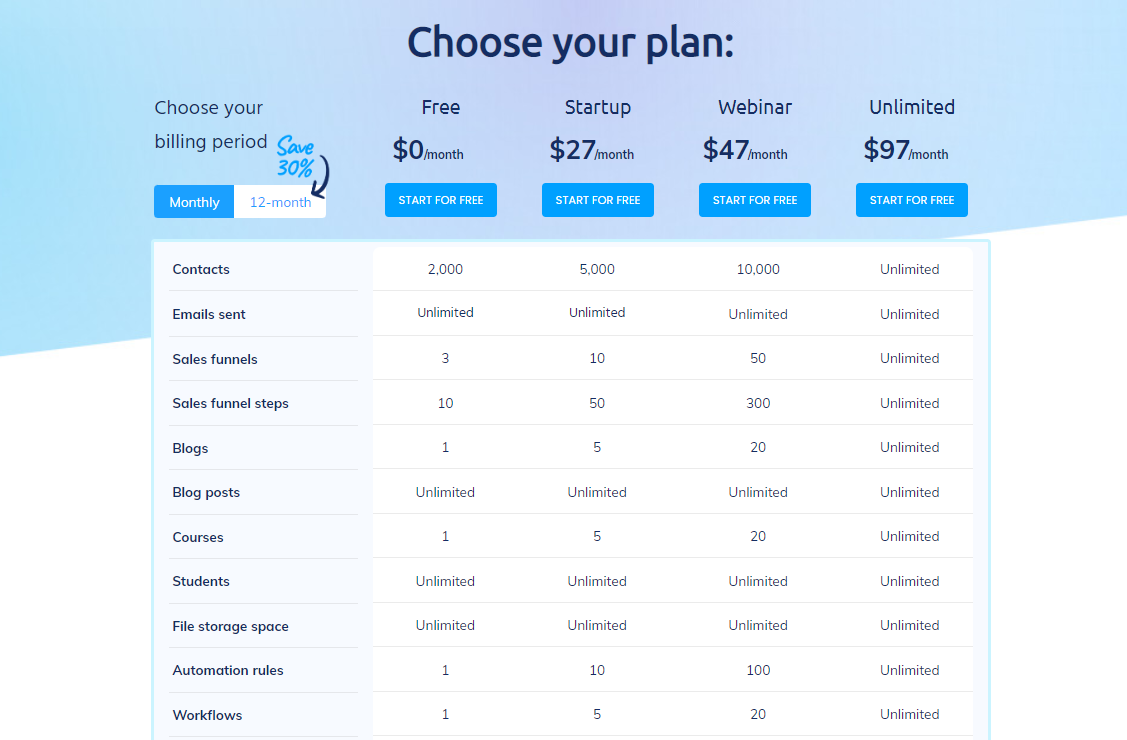
Task: Select the Free plan column header
Action: pyautogui.click(x=440, y=107)
